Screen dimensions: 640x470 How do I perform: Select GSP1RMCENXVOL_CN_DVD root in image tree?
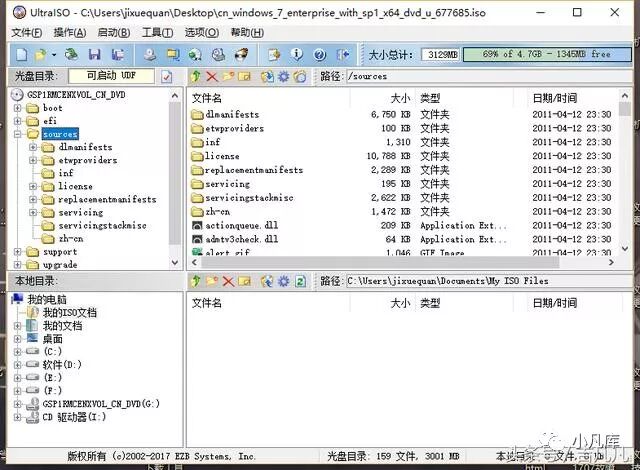click(x=76, y=95)
